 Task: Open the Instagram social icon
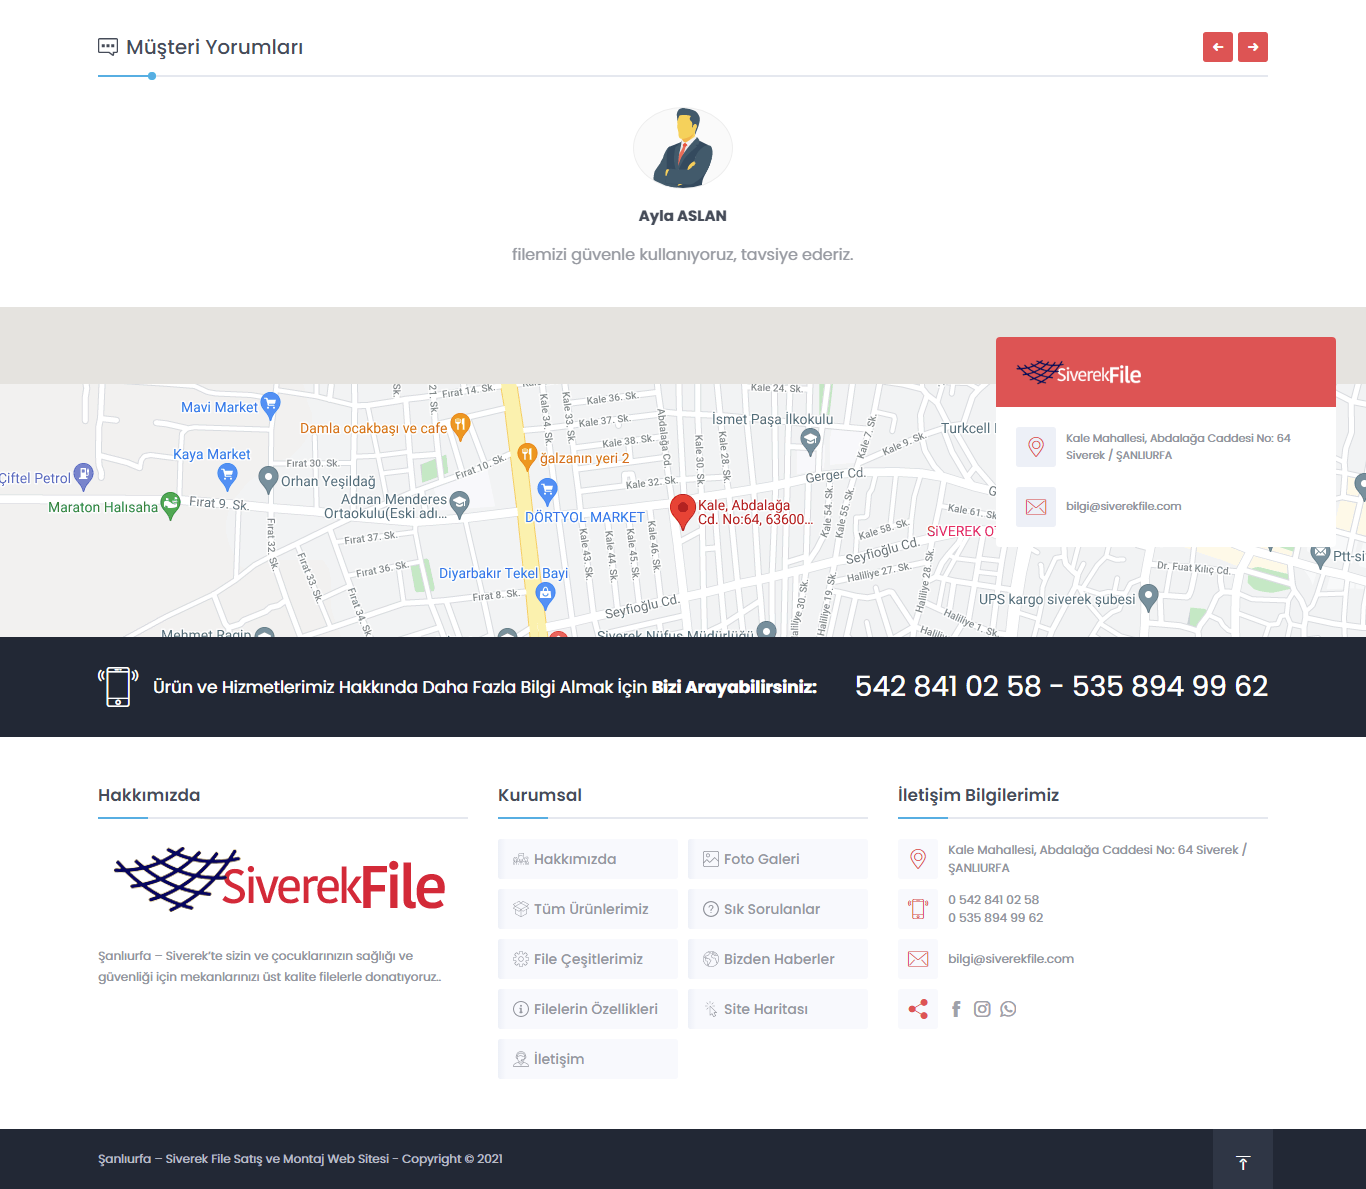pyautogui.click(x=982, y=1009)
